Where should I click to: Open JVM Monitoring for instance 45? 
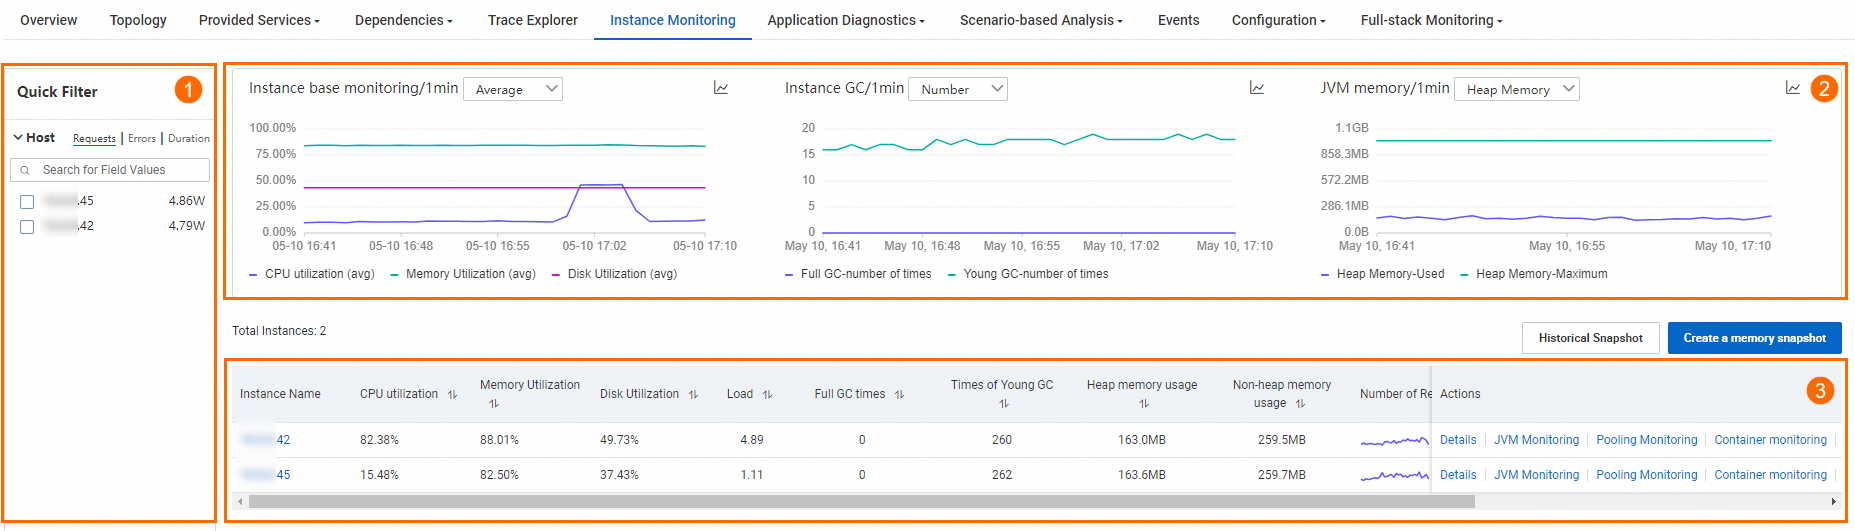coord(1536,475)
